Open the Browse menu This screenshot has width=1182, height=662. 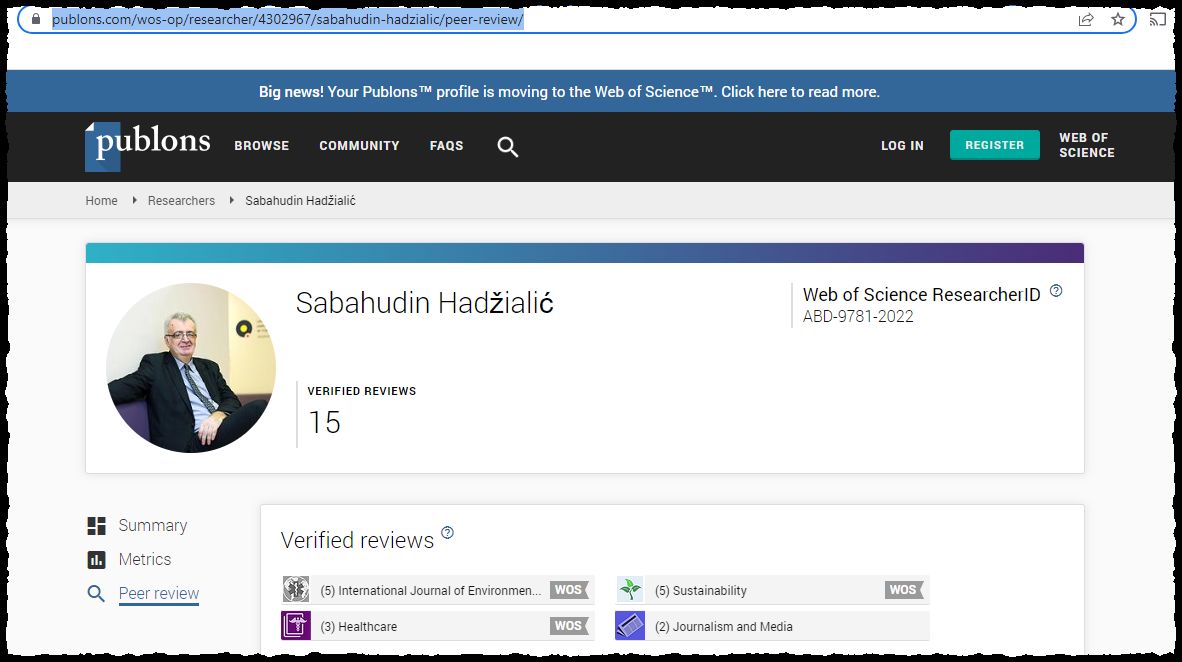coord(262,146)
